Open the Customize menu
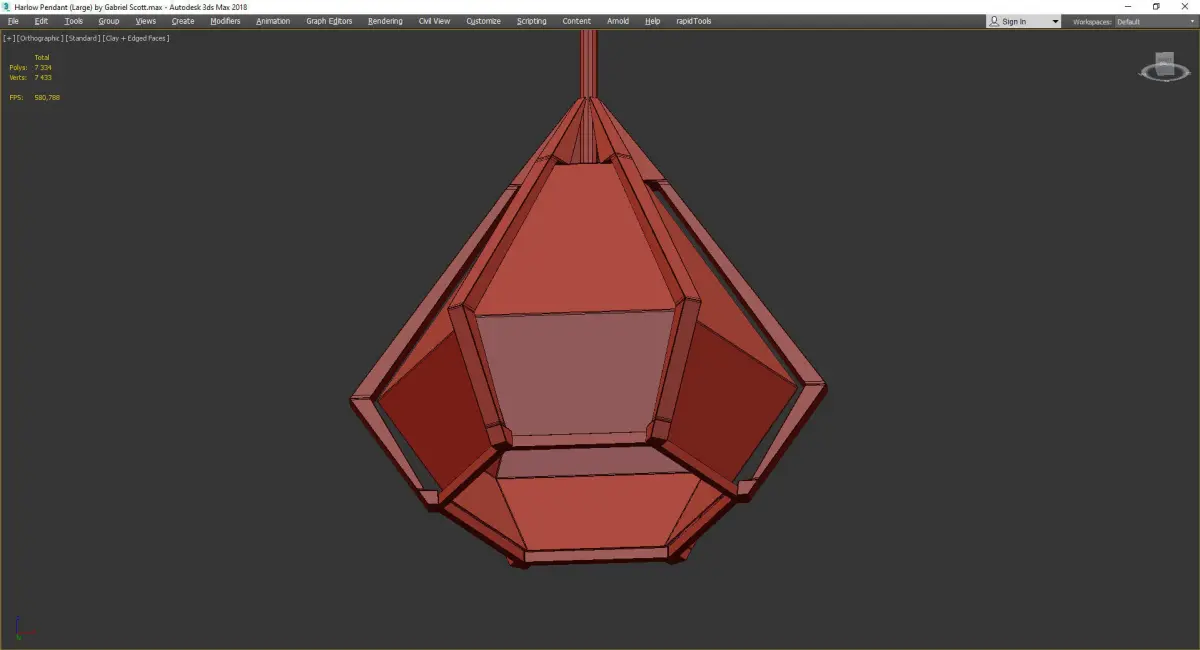Viewport: 1200px width, 650px height. coord(483,21)
